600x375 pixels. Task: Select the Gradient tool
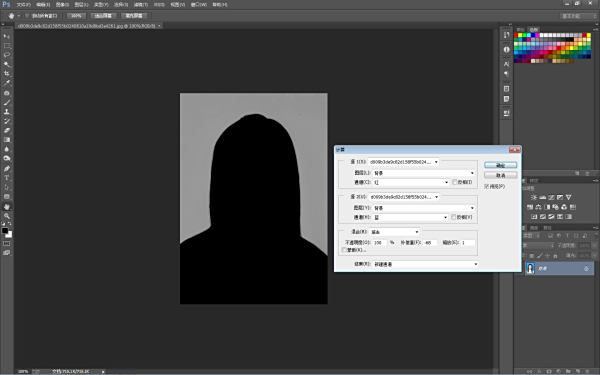(x=7, y=140)
